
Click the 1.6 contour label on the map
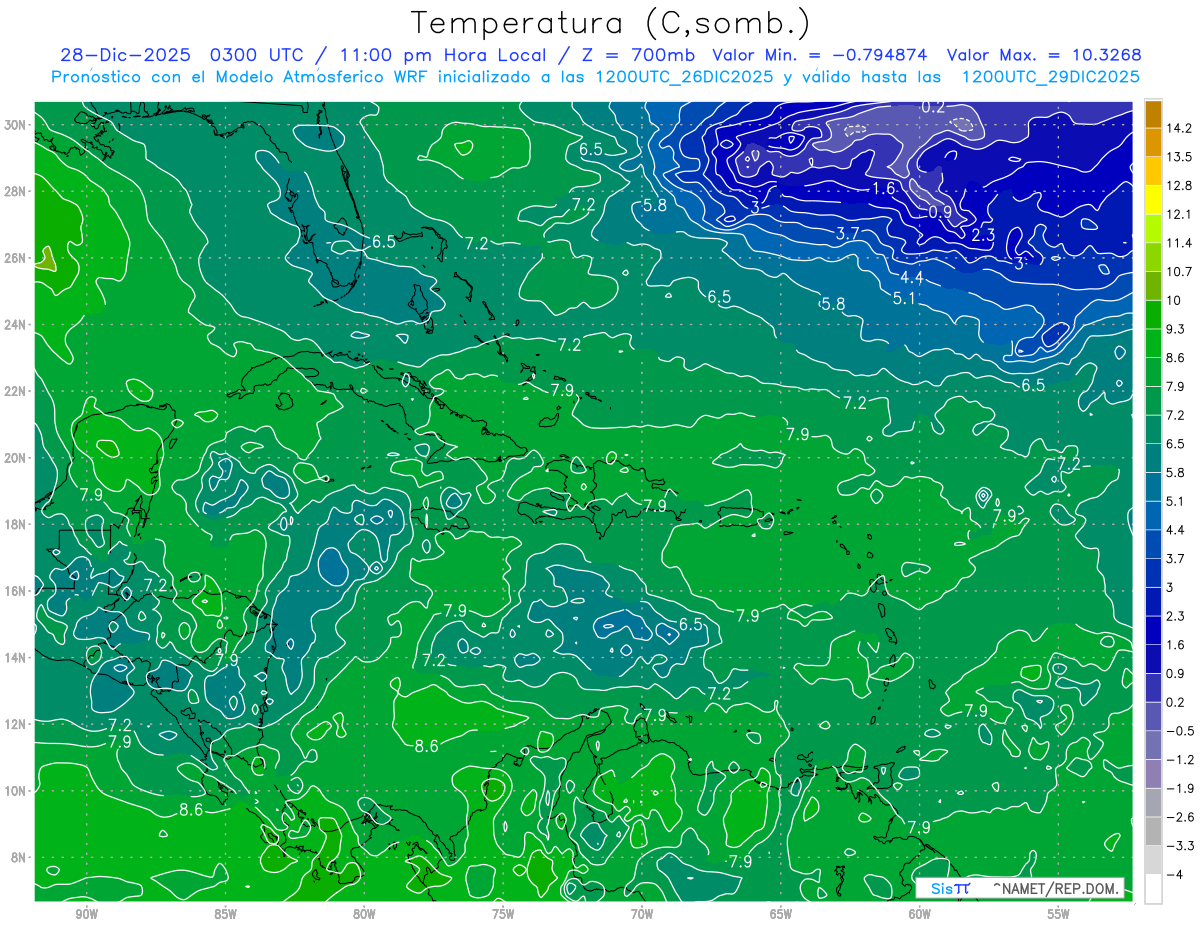883,188
